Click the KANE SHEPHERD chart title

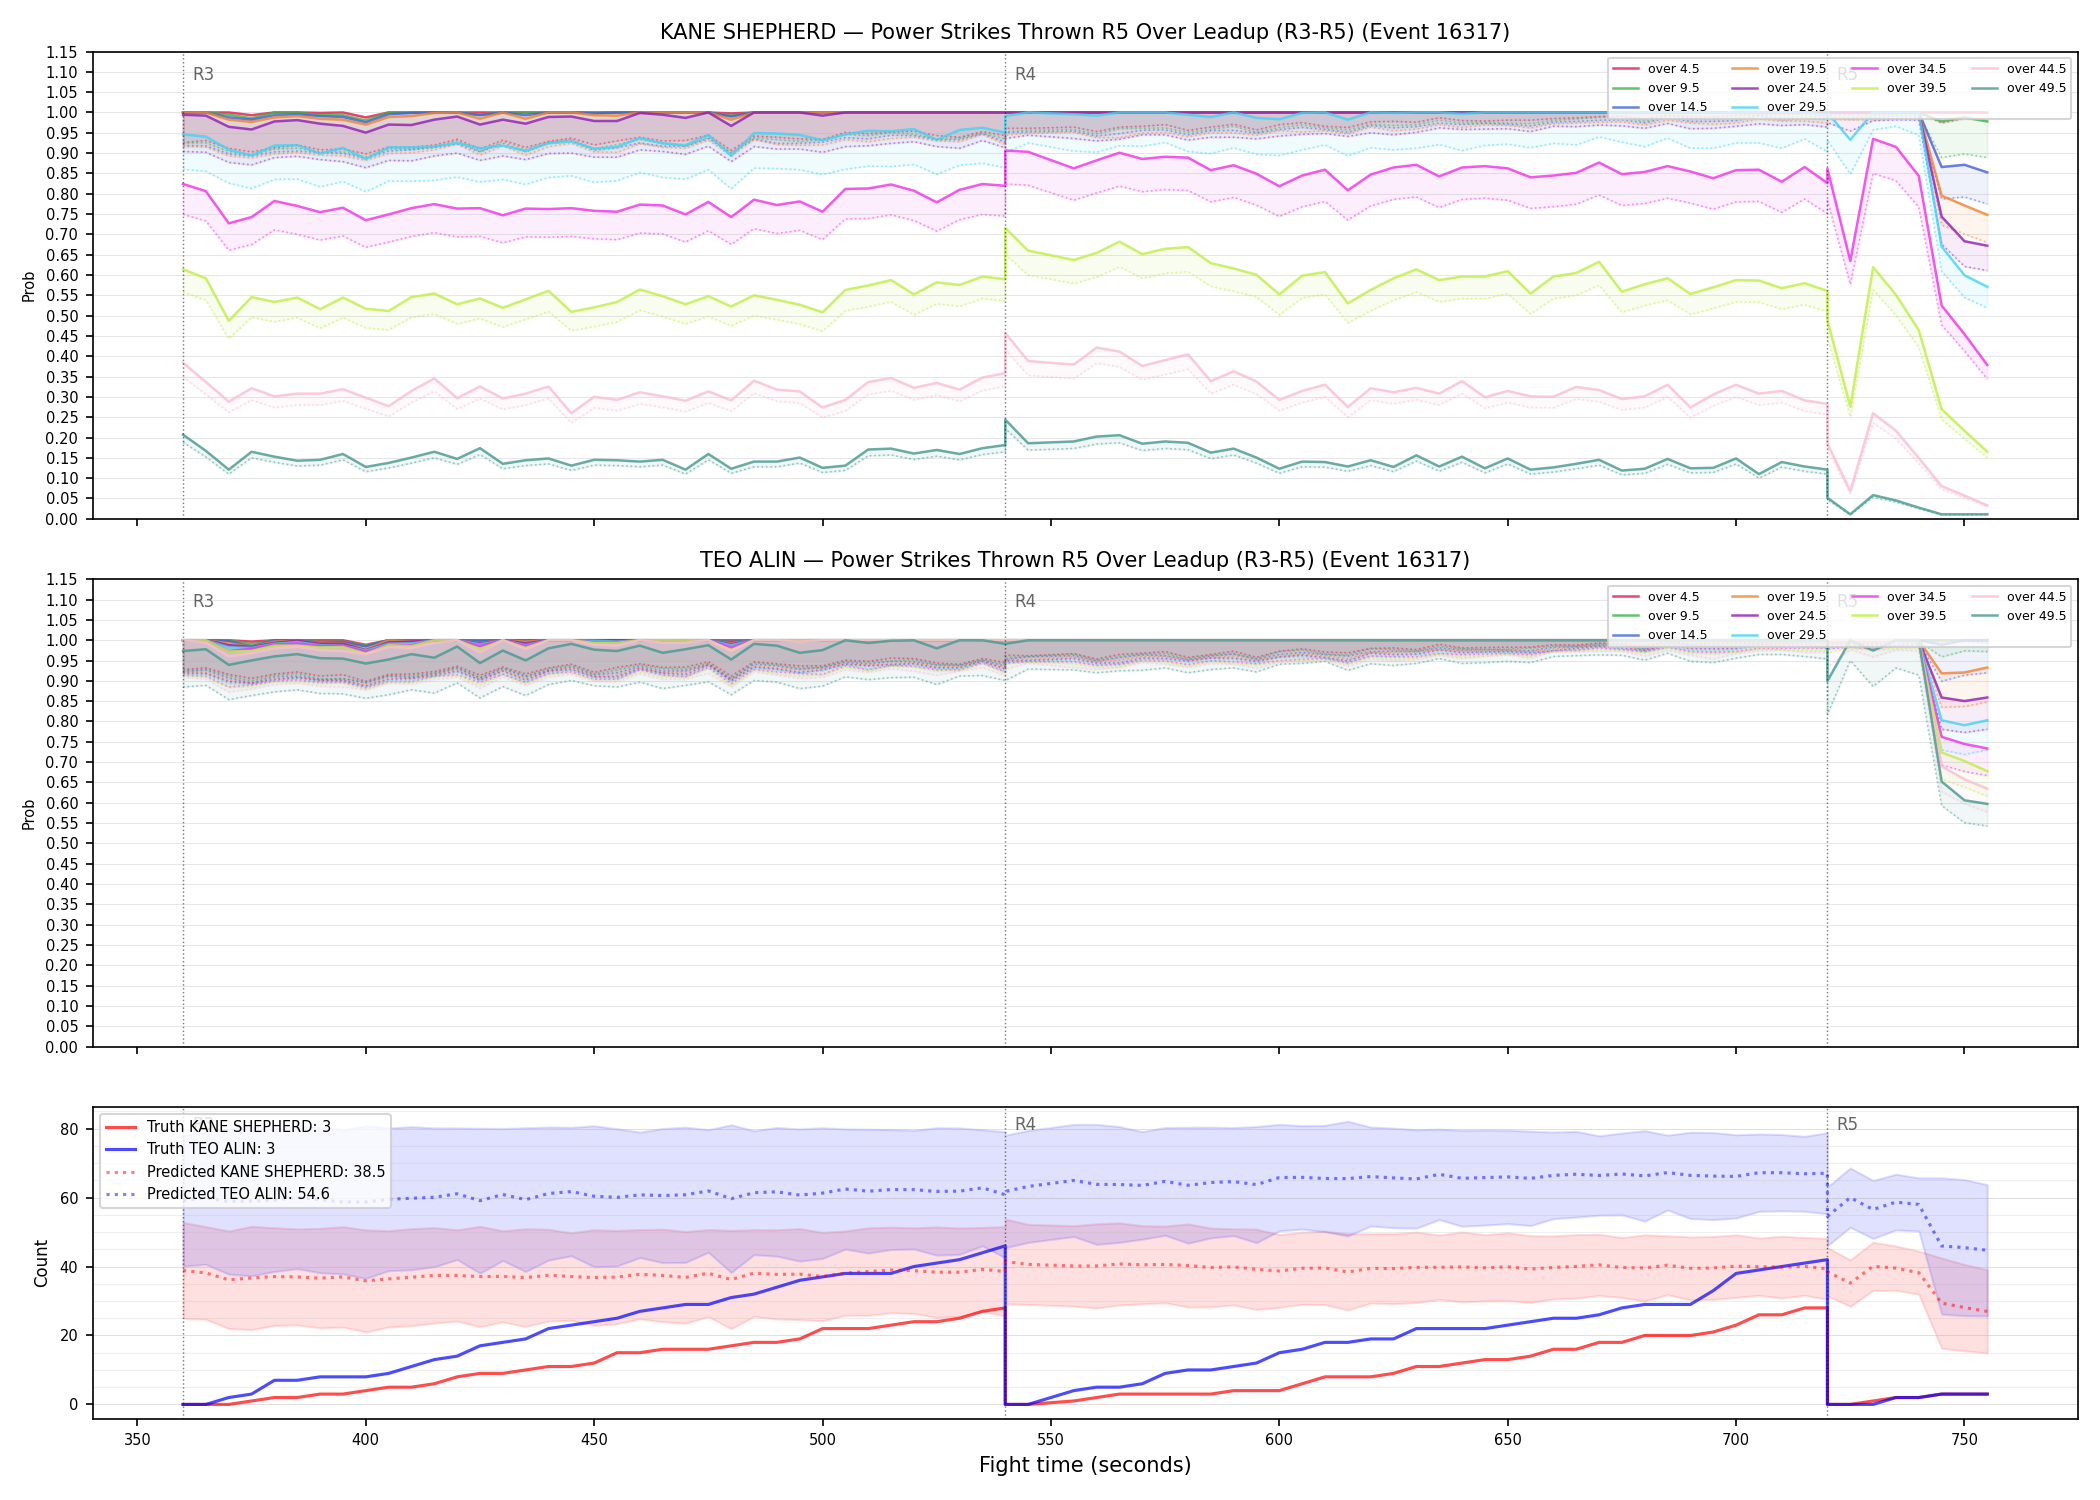(x=1084, y=32)
